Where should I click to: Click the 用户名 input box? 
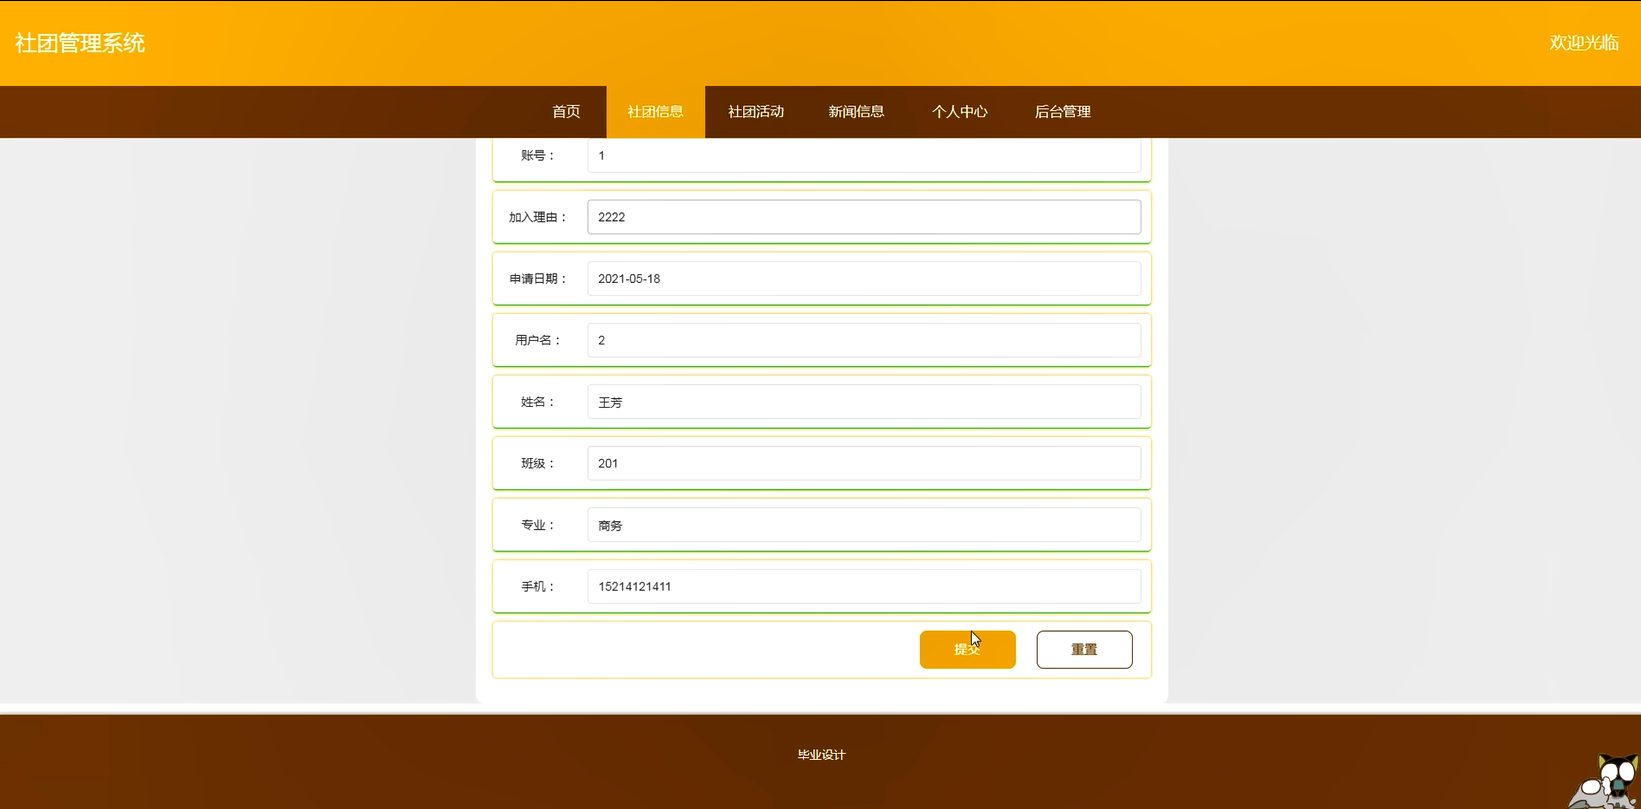click(863, 340)
